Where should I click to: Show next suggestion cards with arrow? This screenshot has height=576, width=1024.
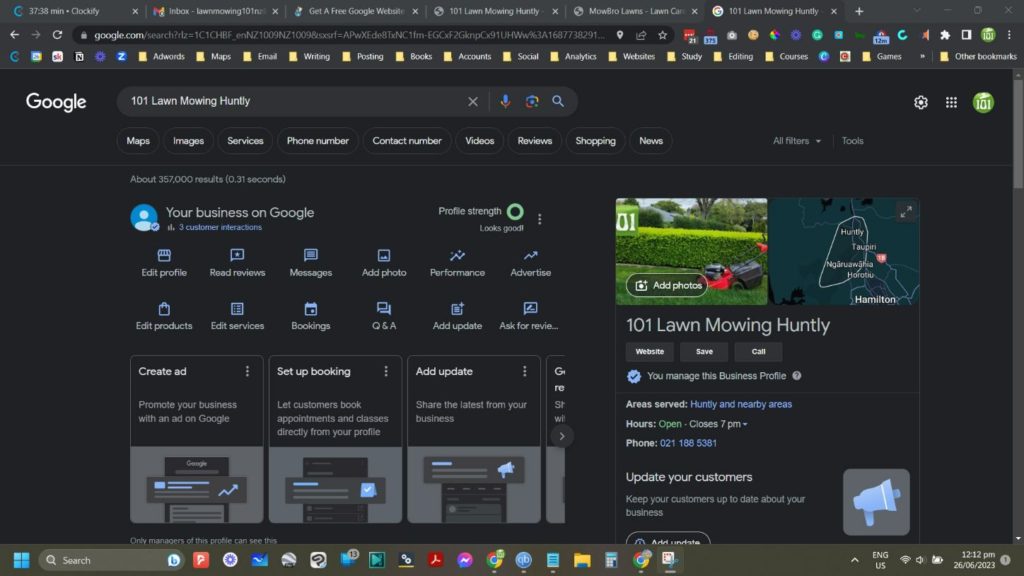click(562, 436)
